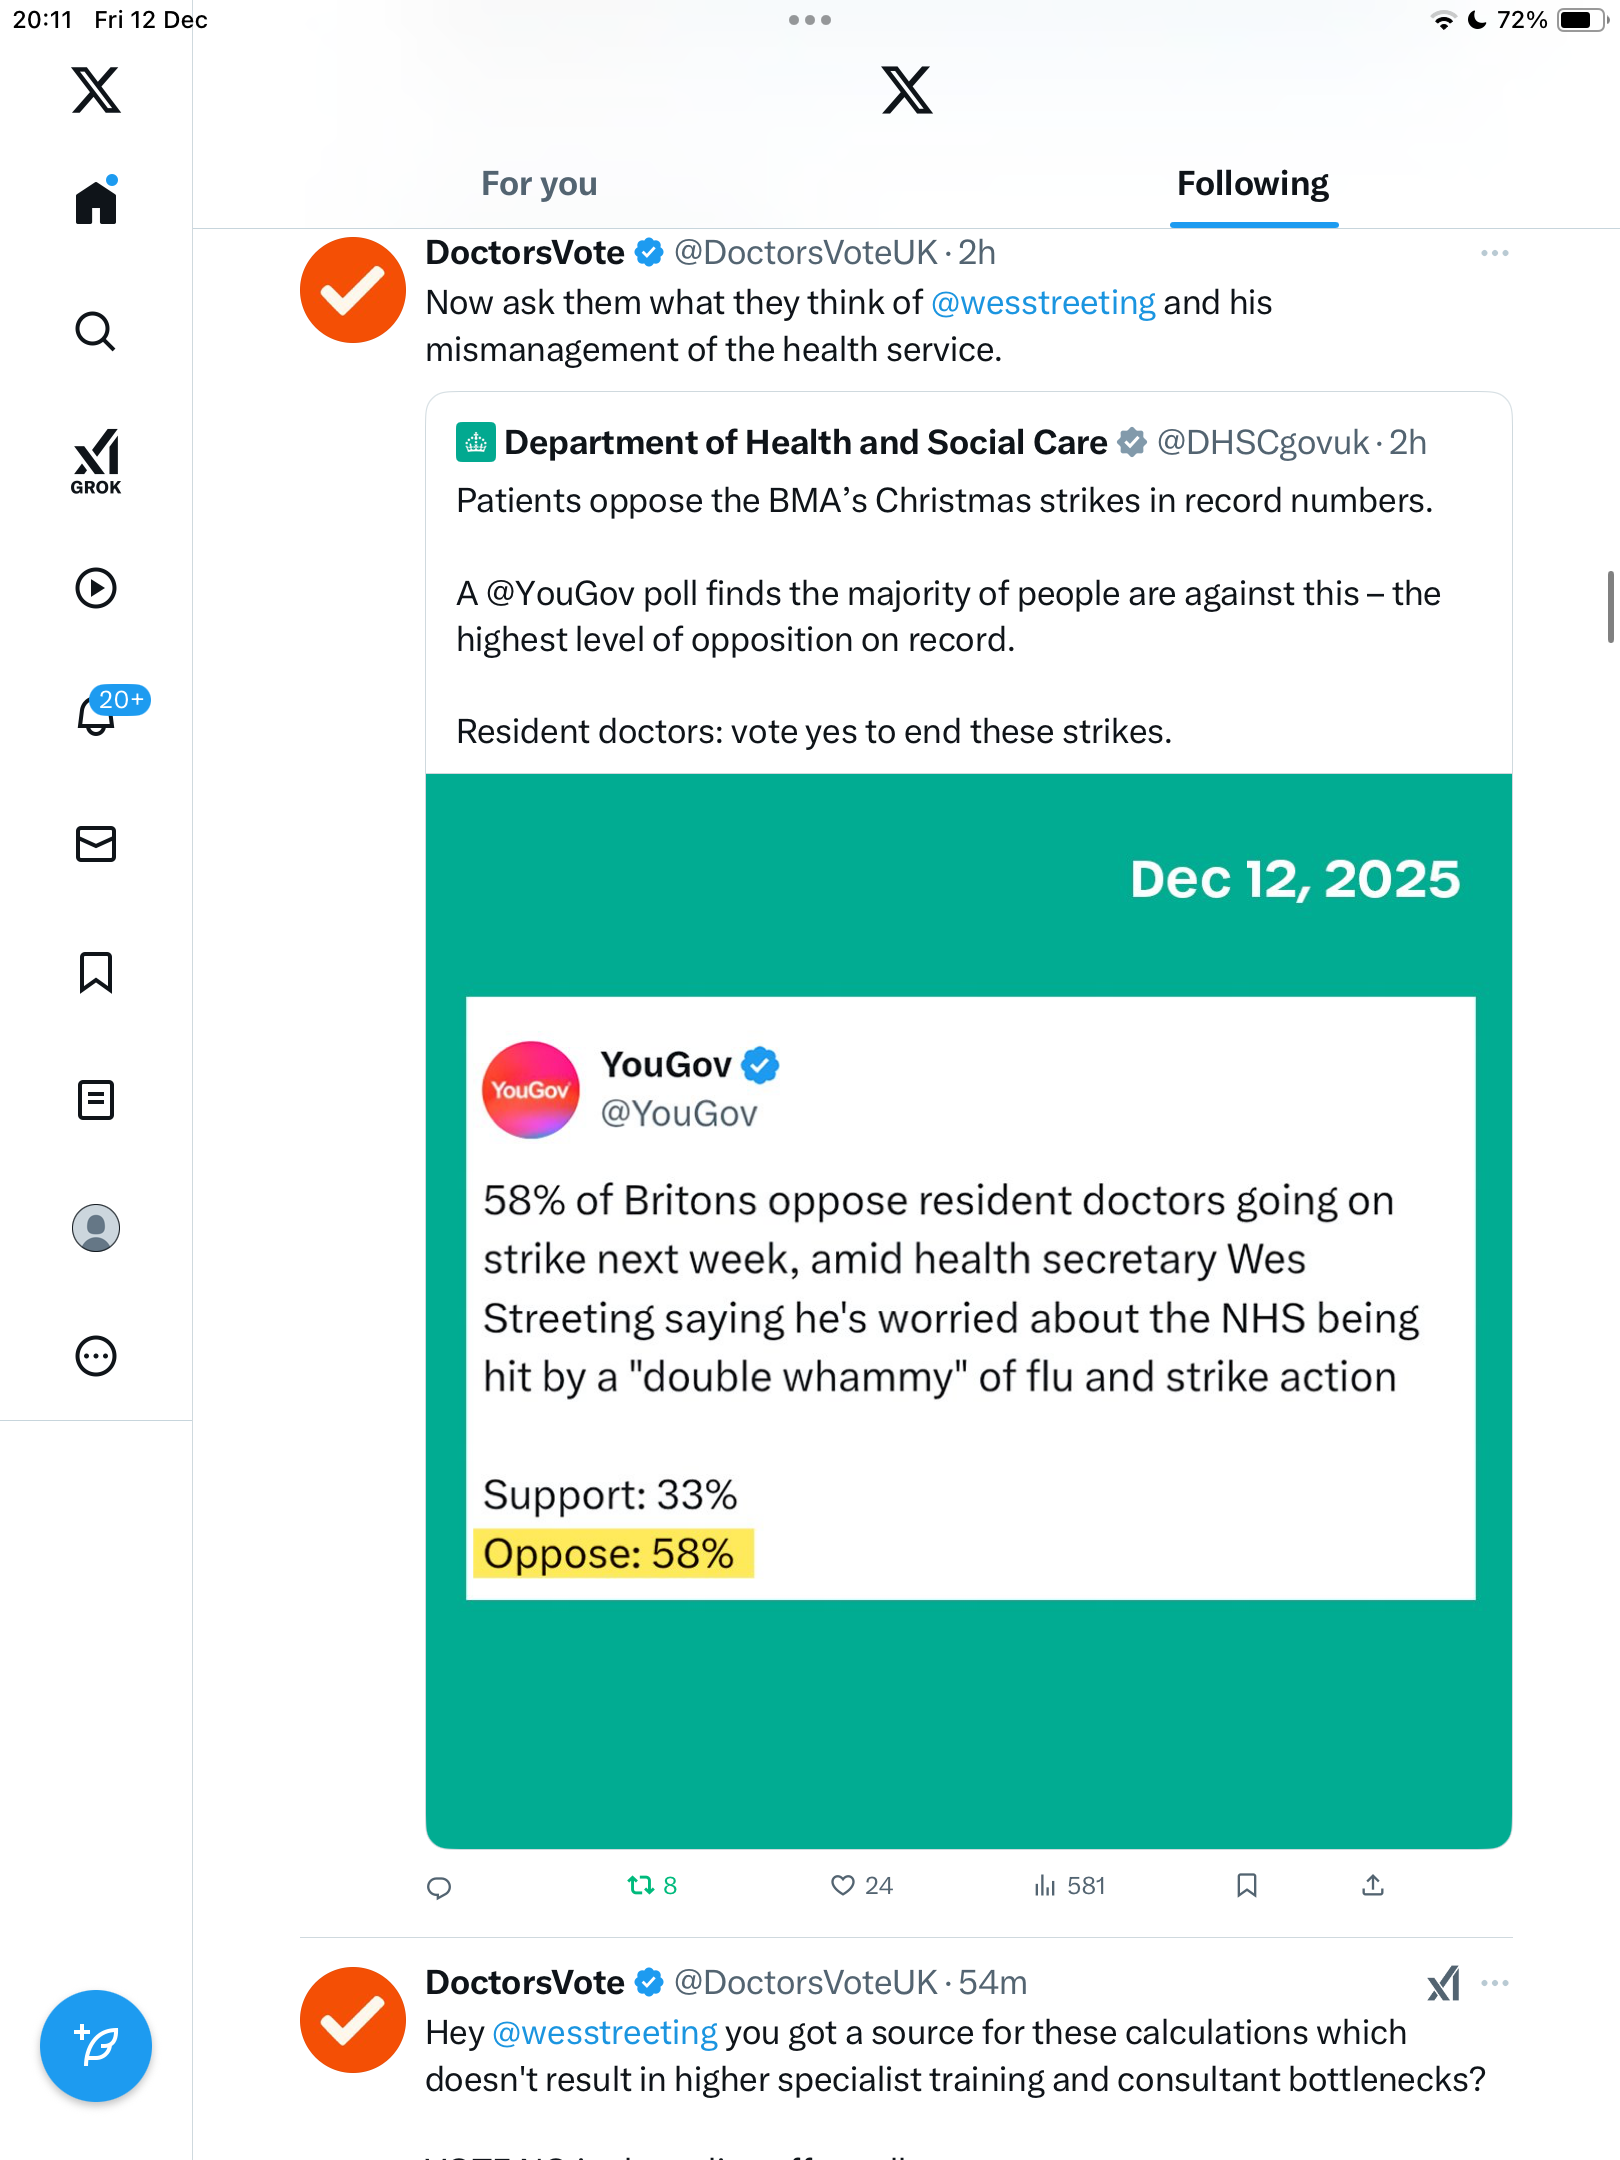Like the DoctorsVote quote post

(843, 1886)
